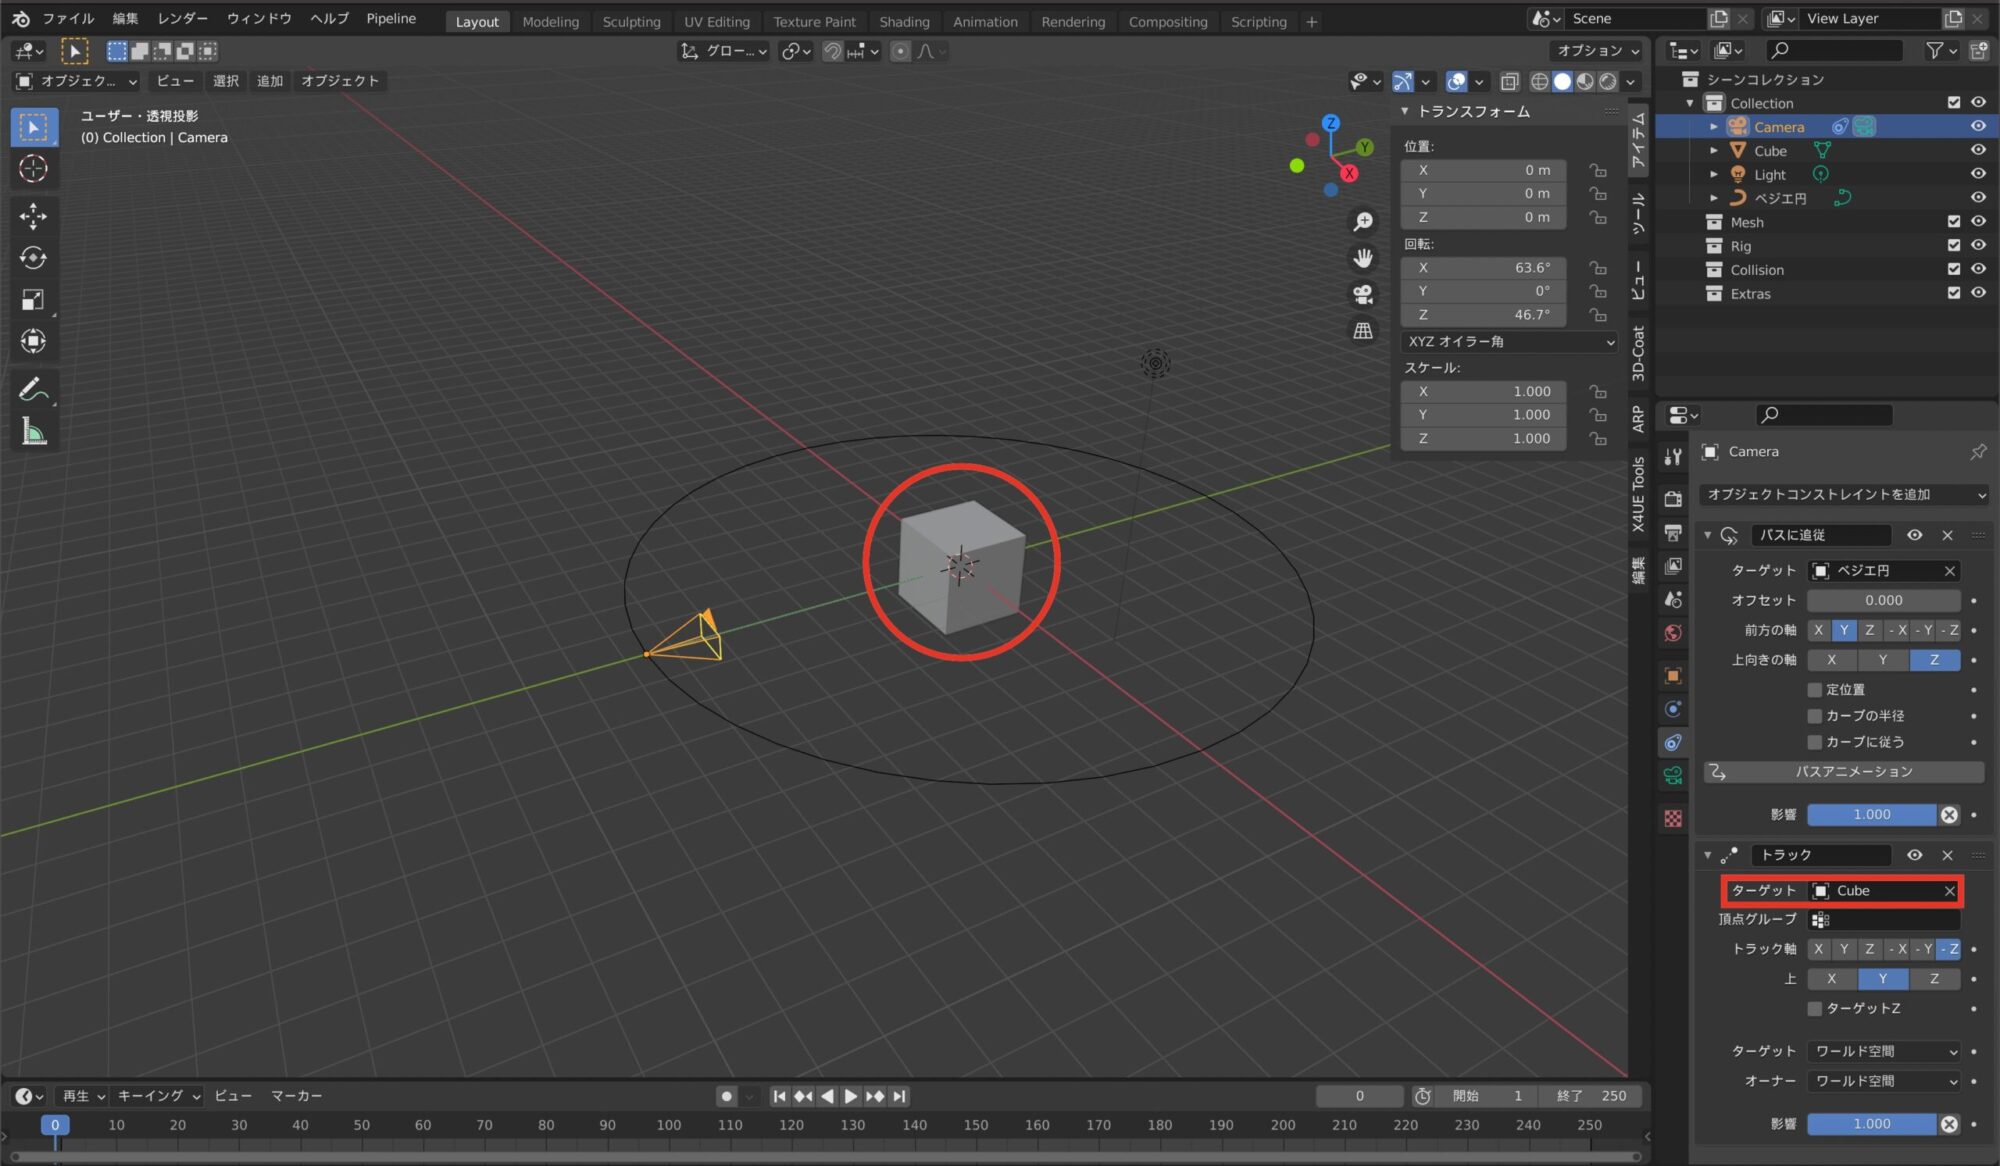The height and width of the screenshot is (1166, 2000).
Task: Hide the Light object in the outliner
Action: pyautogui.click(x=1978, y=173)
